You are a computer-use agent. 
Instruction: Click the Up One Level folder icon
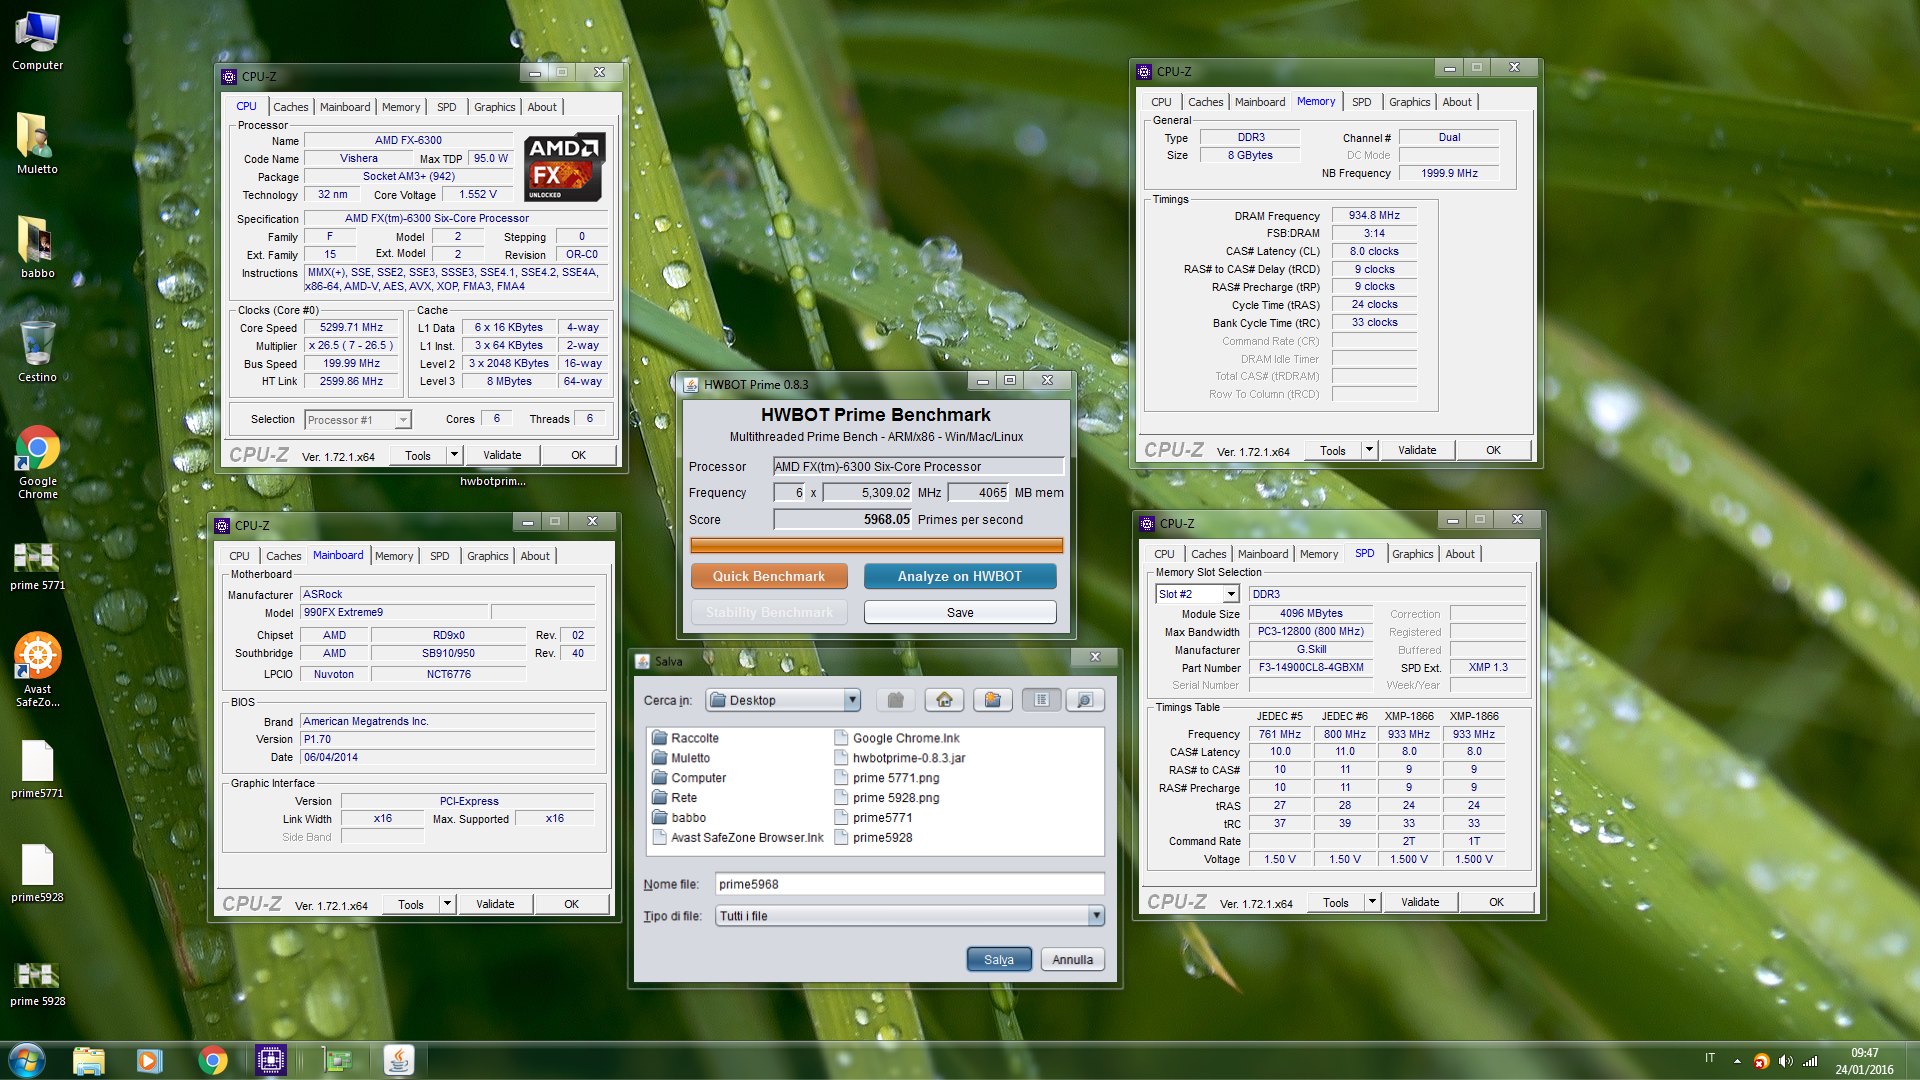pos(896,700)
